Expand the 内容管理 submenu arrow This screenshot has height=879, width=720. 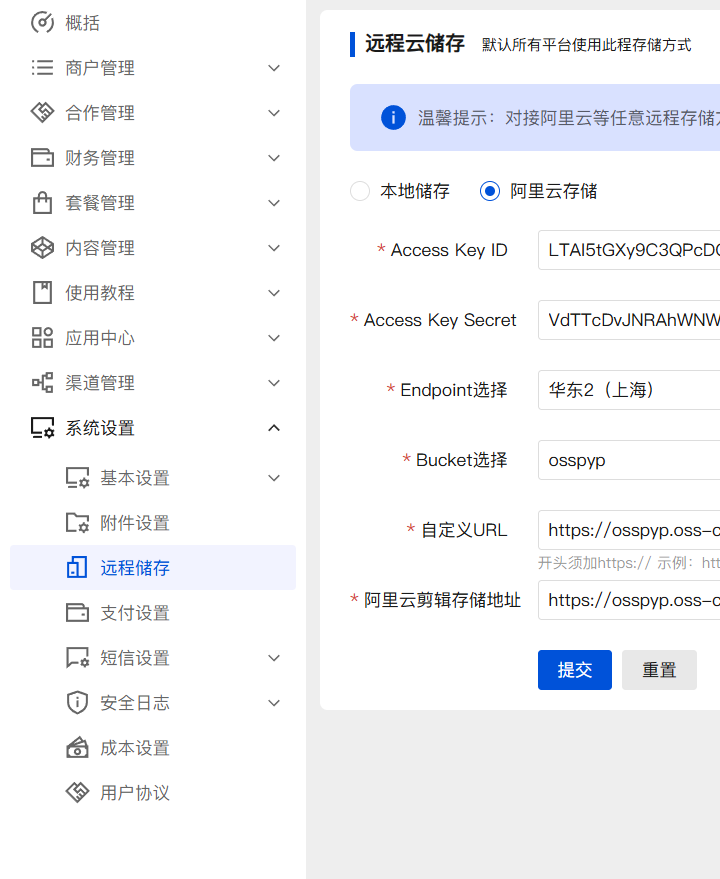pos(274,248)
